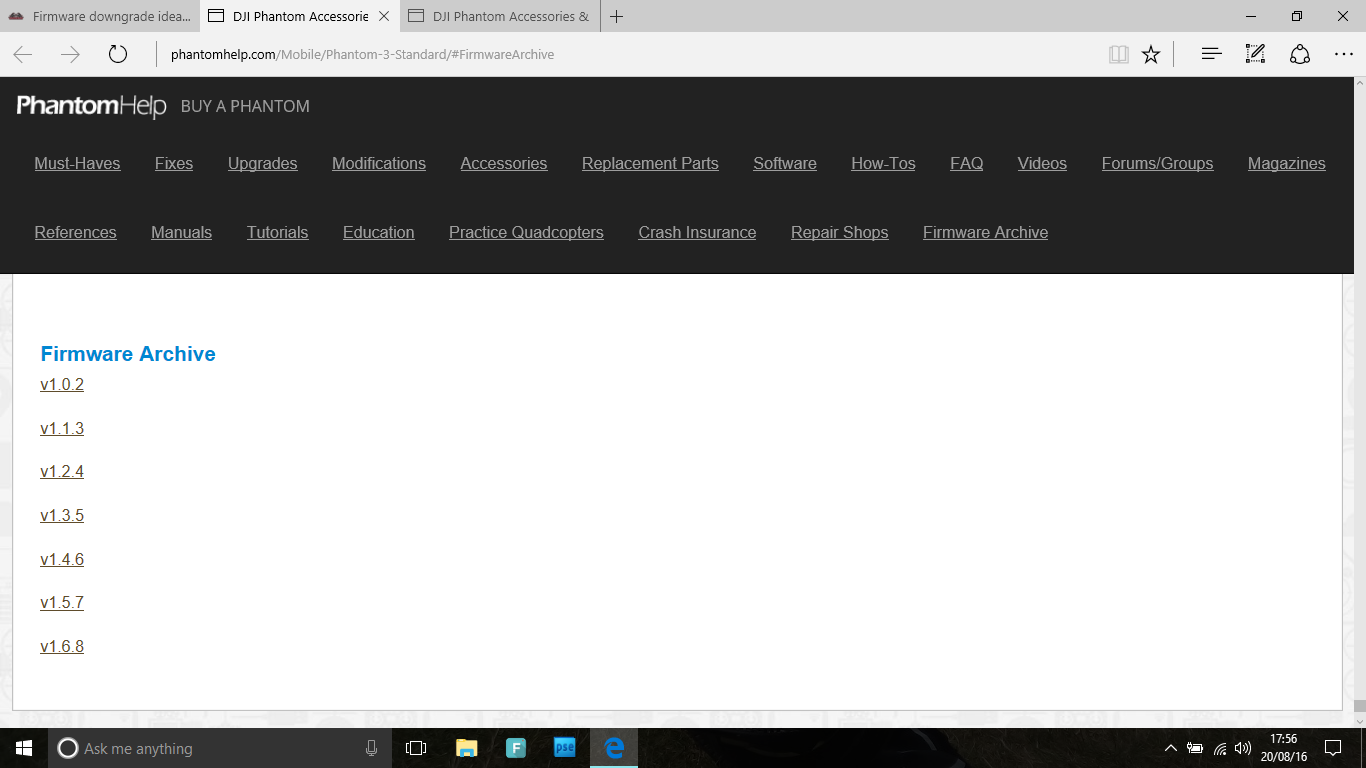Go to Replacement Parts

click(650, 164)
